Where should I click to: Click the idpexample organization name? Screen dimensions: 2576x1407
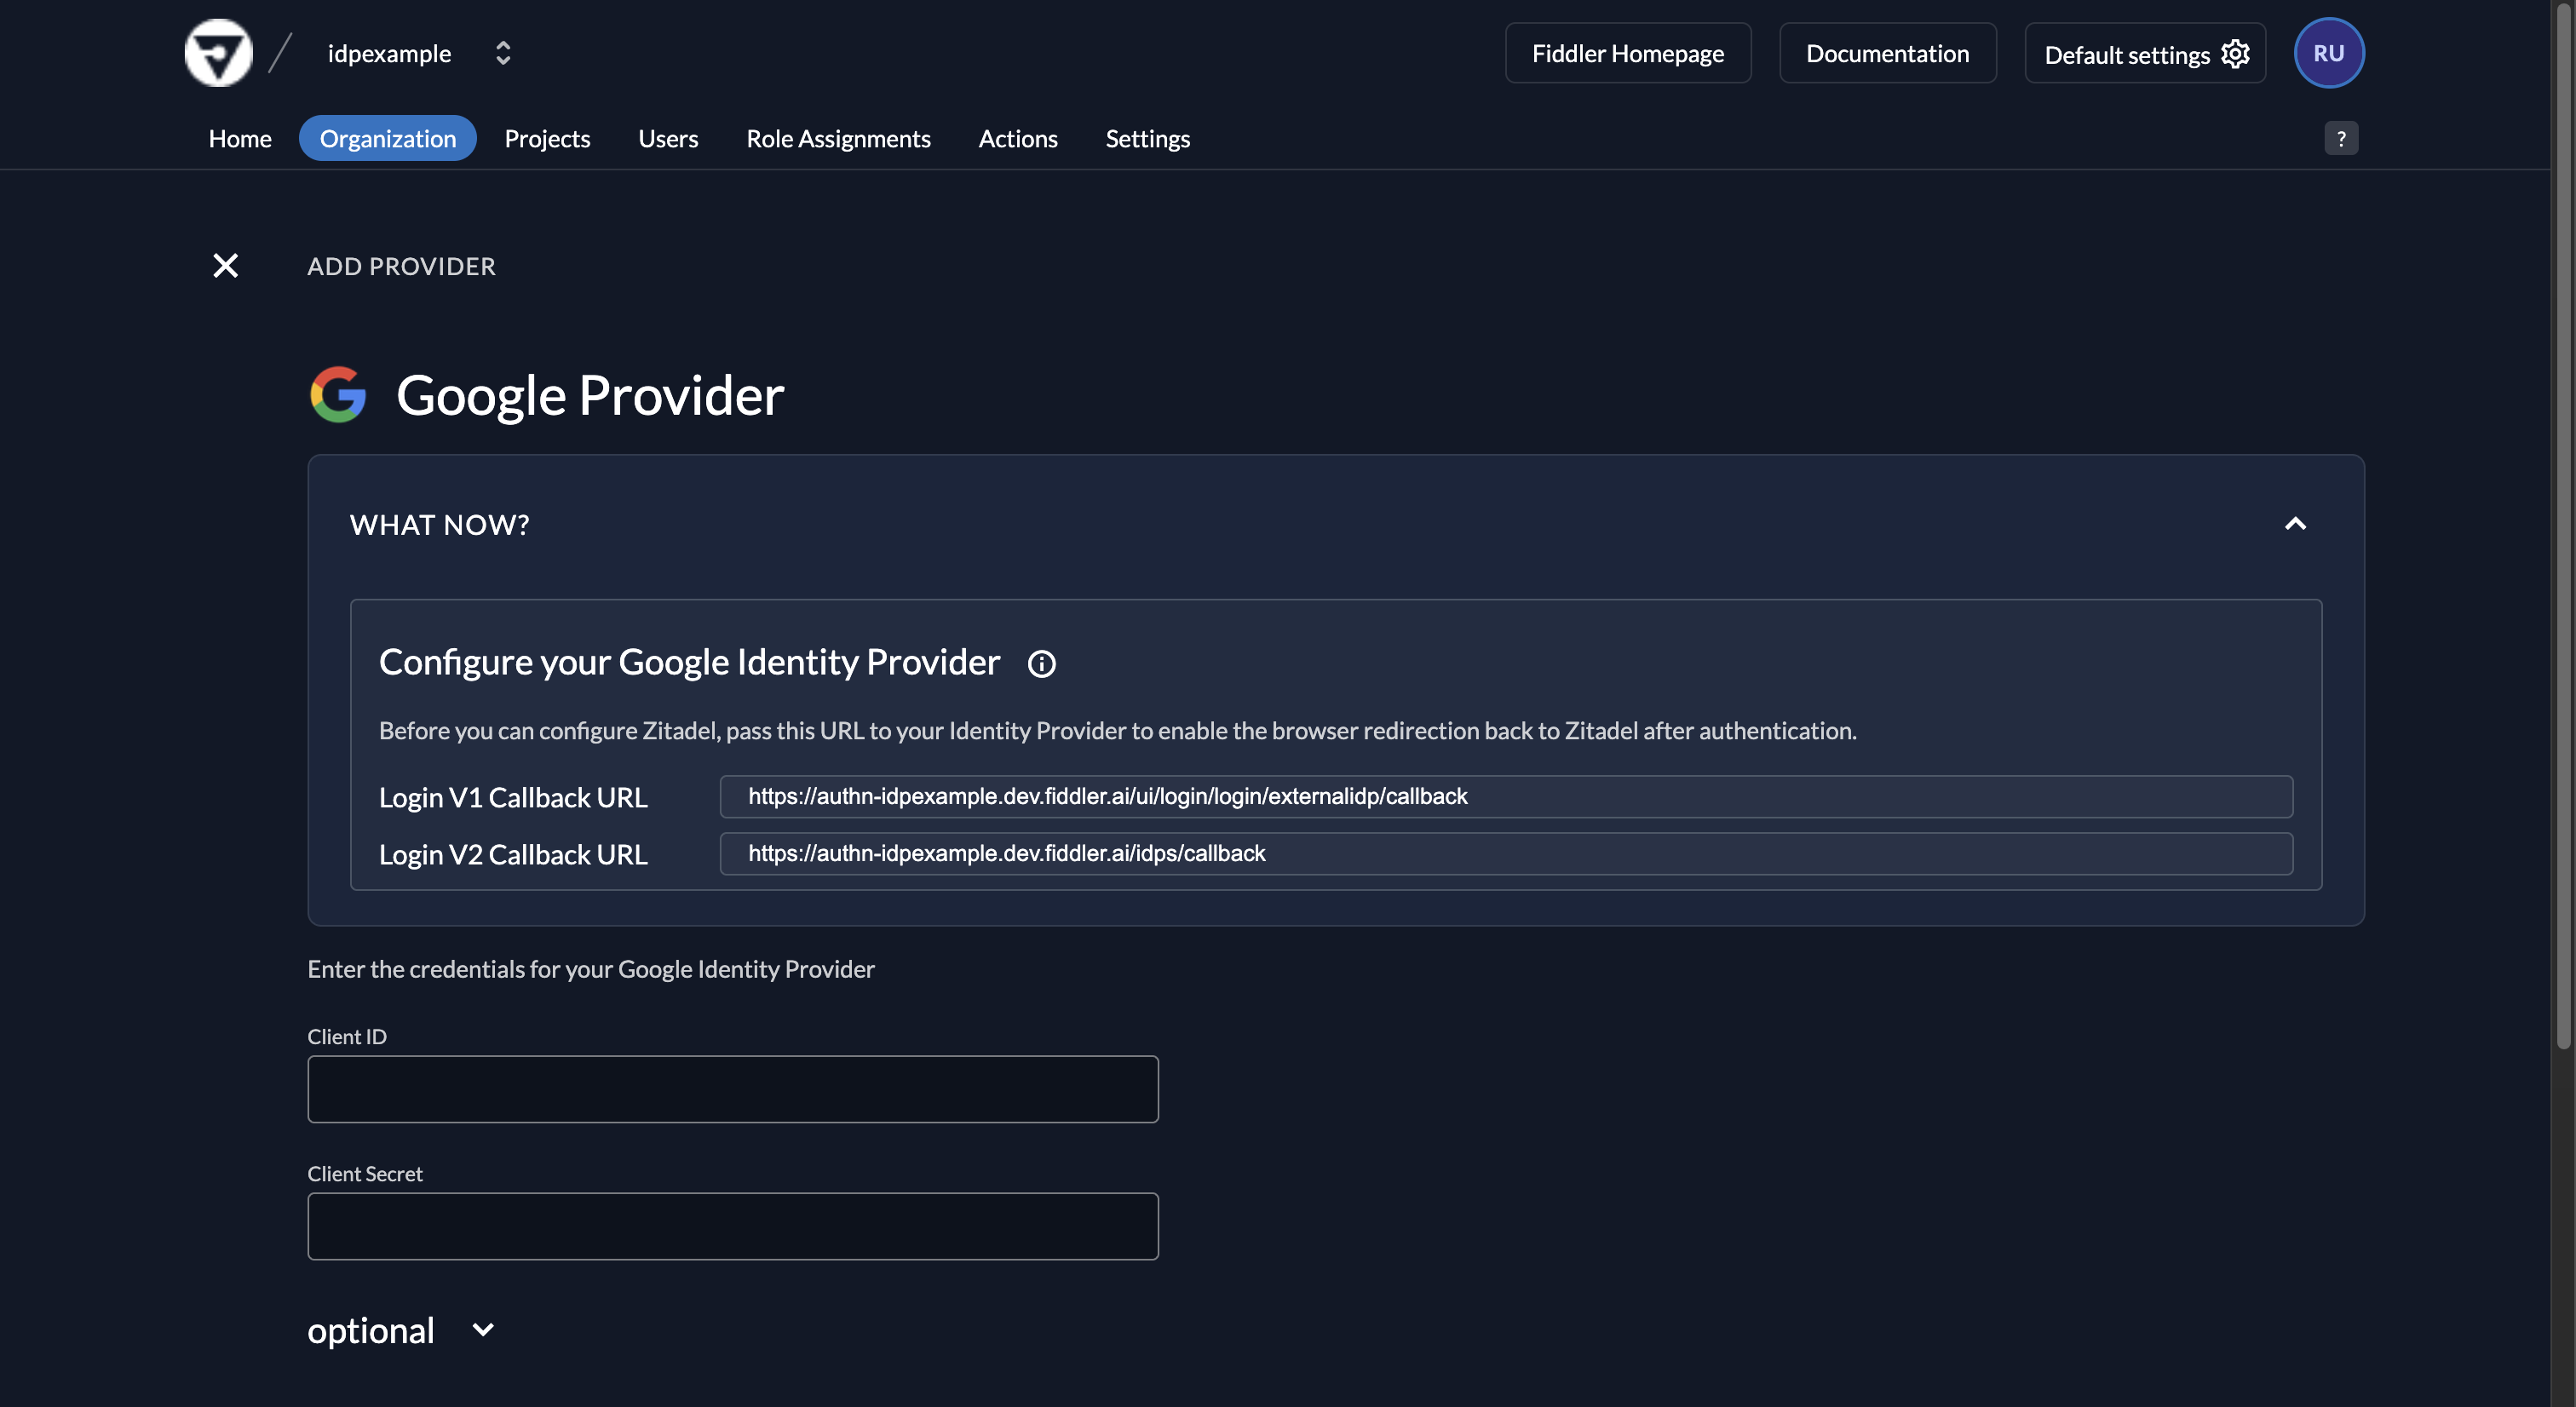(x=389, y=53)
